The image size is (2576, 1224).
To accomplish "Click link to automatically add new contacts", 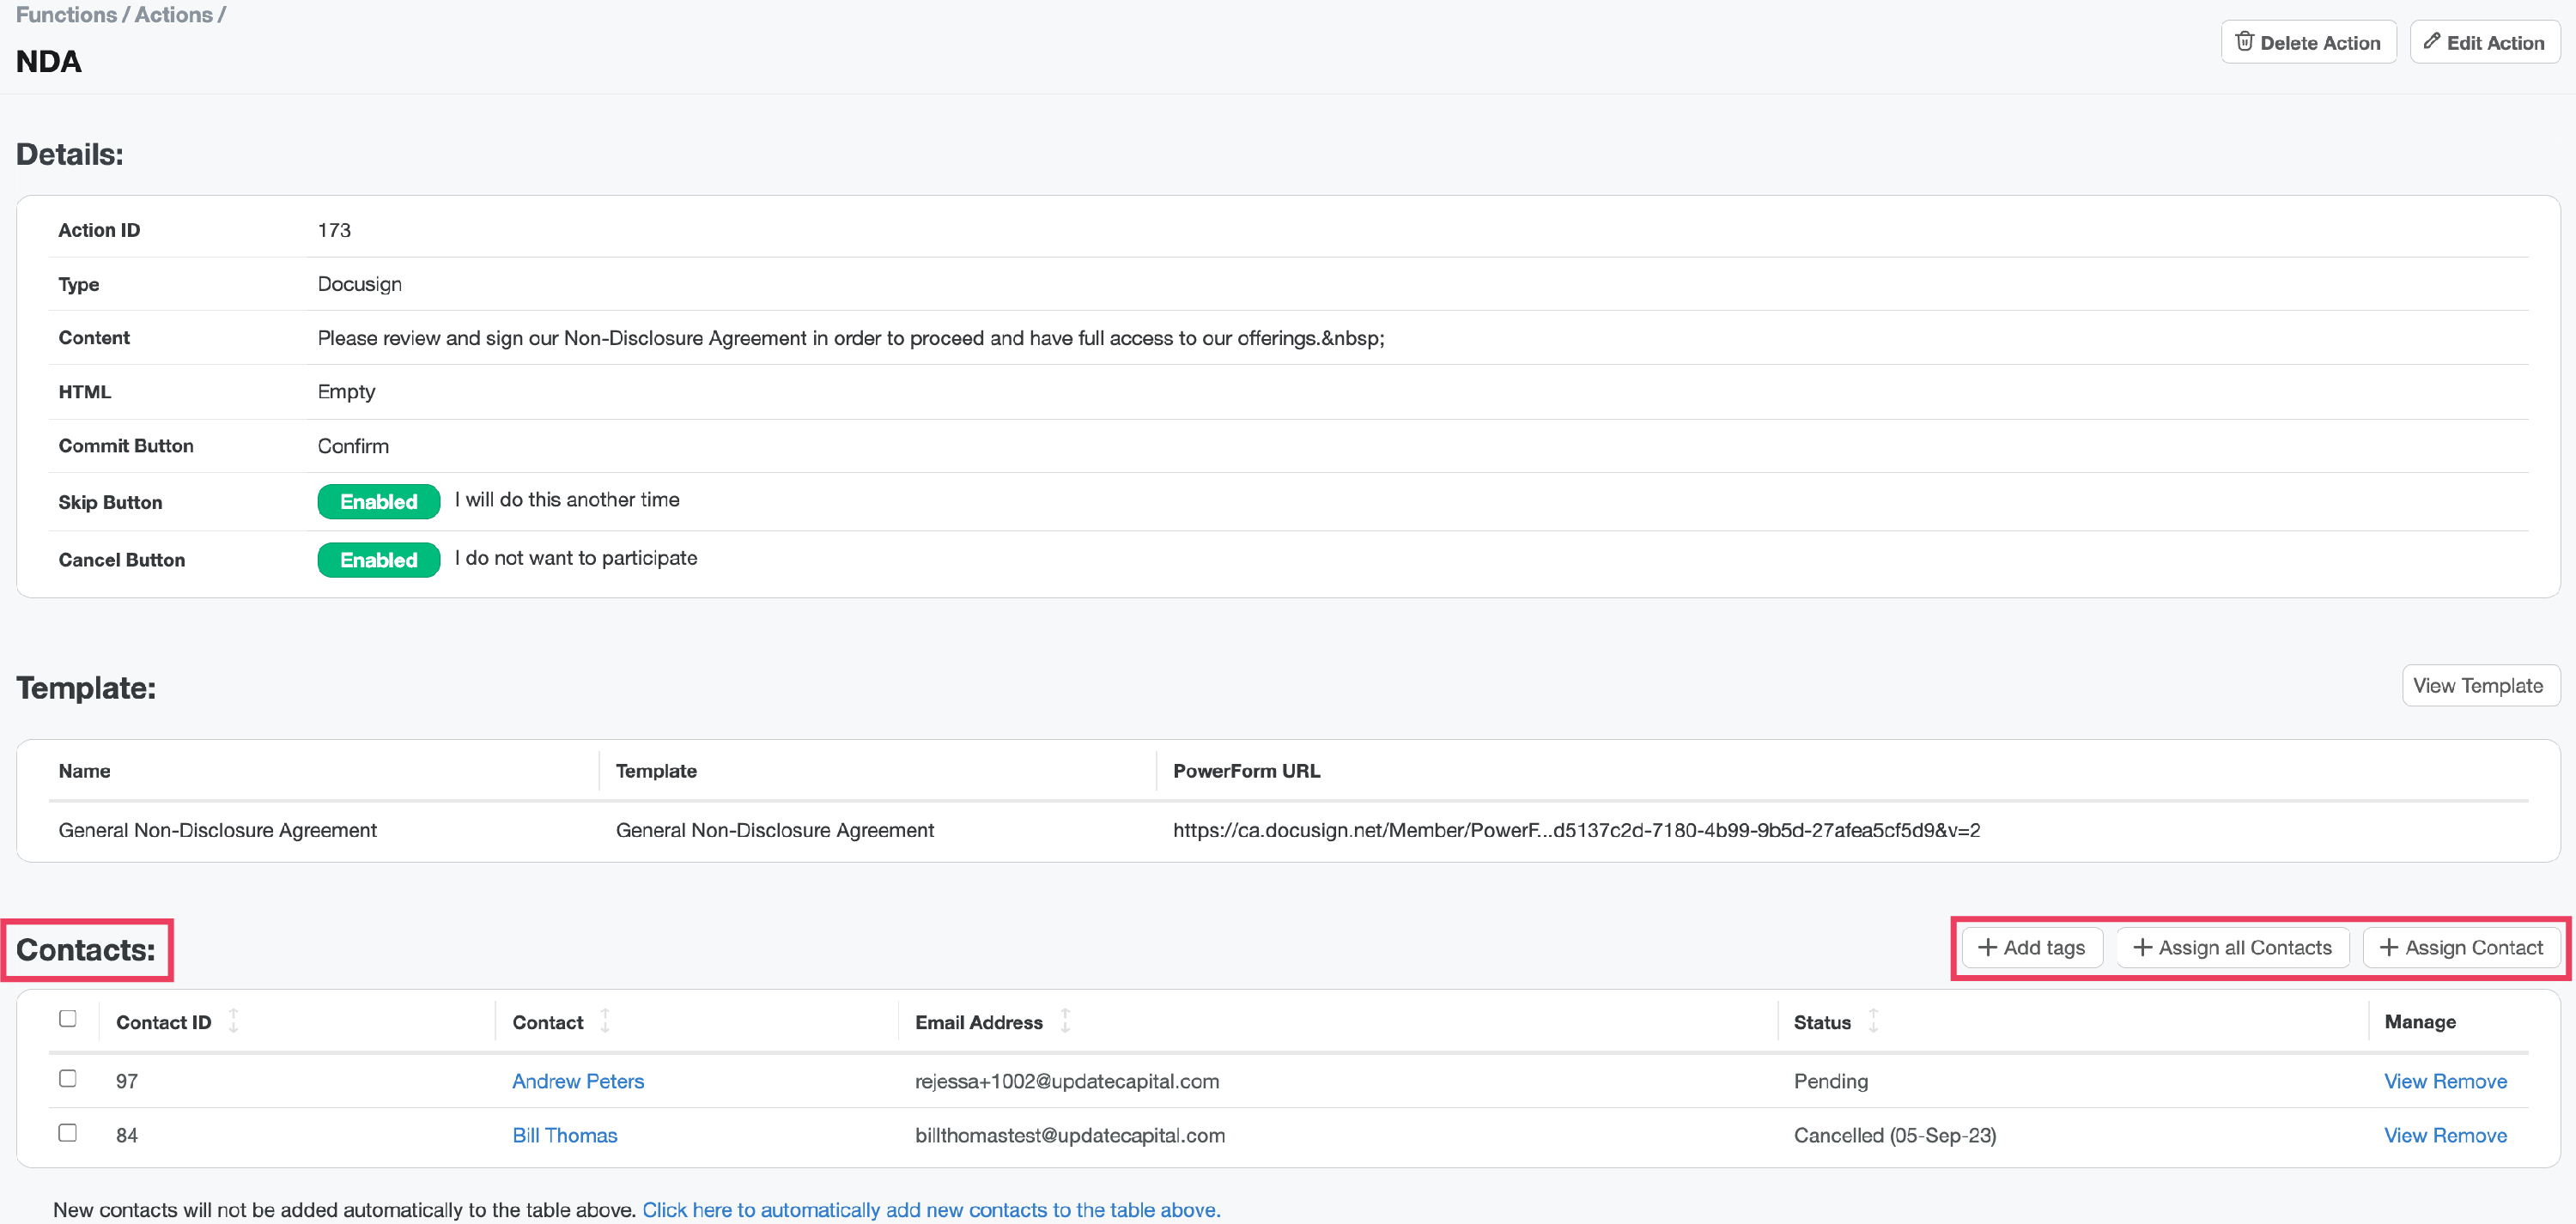I will pos(930,1209).
